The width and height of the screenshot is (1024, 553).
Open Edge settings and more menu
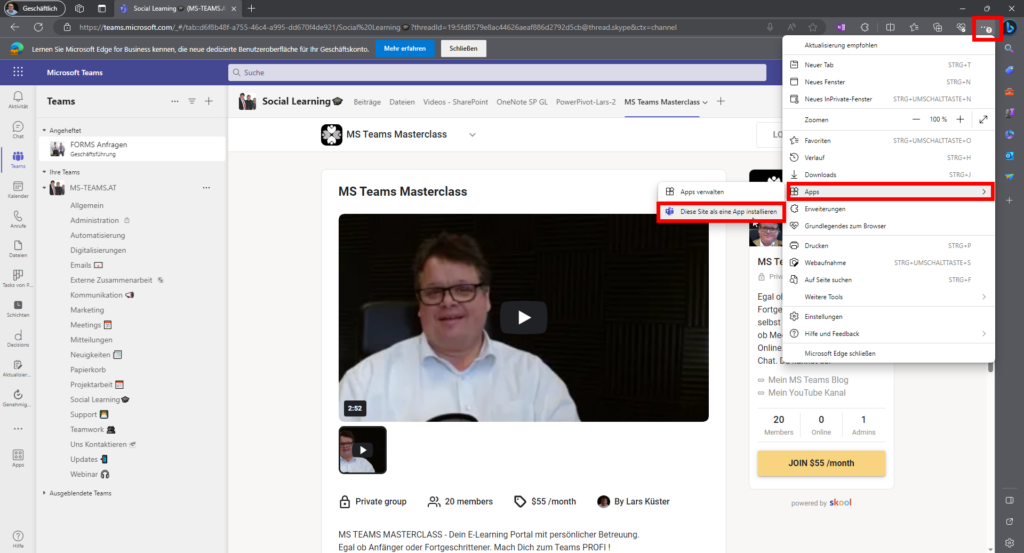coord(985,28)
